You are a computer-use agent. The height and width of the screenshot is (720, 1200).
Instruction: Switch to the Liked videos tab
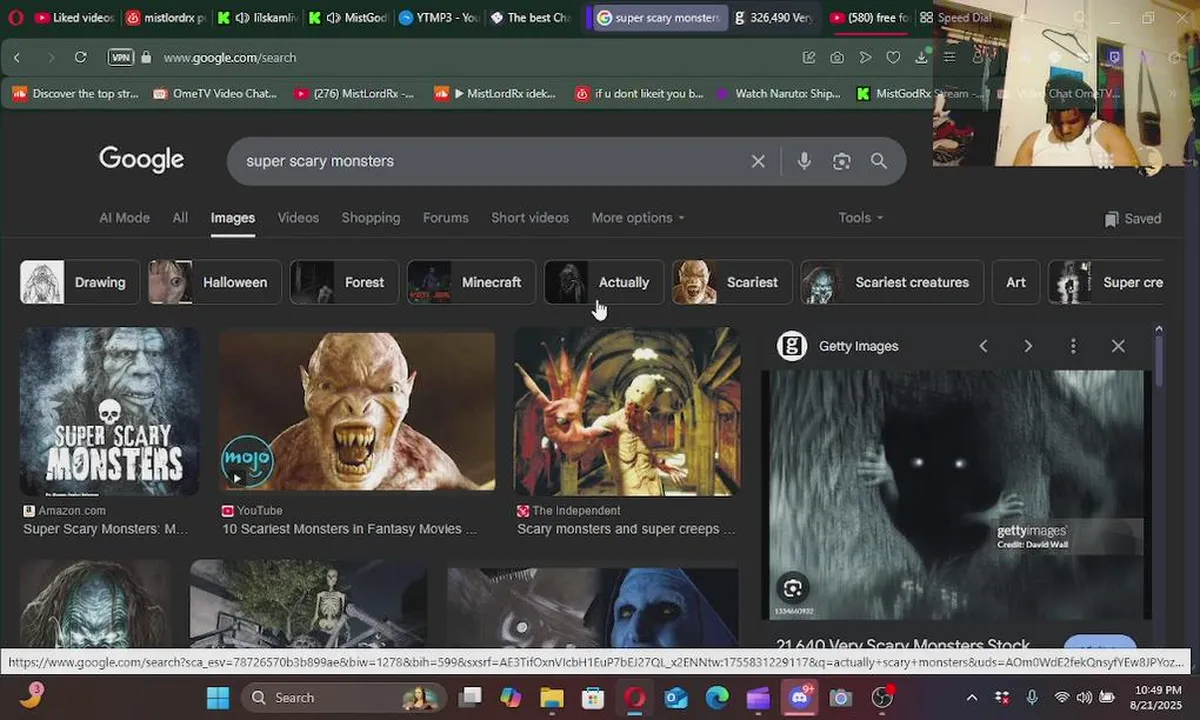coord(73,17)
